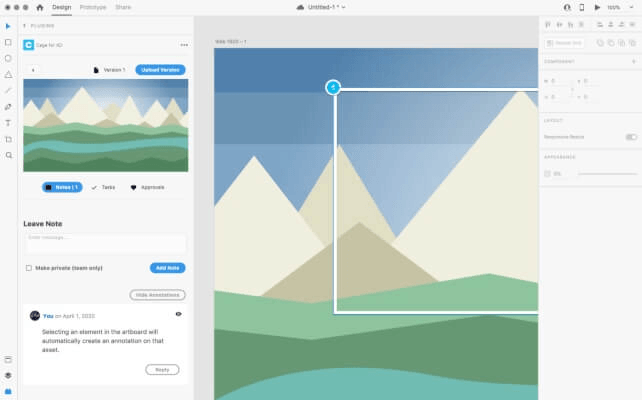Adjust the opacity slider under Appearance
This screenshot has width=642, height=400.
(x=608, y=174)
